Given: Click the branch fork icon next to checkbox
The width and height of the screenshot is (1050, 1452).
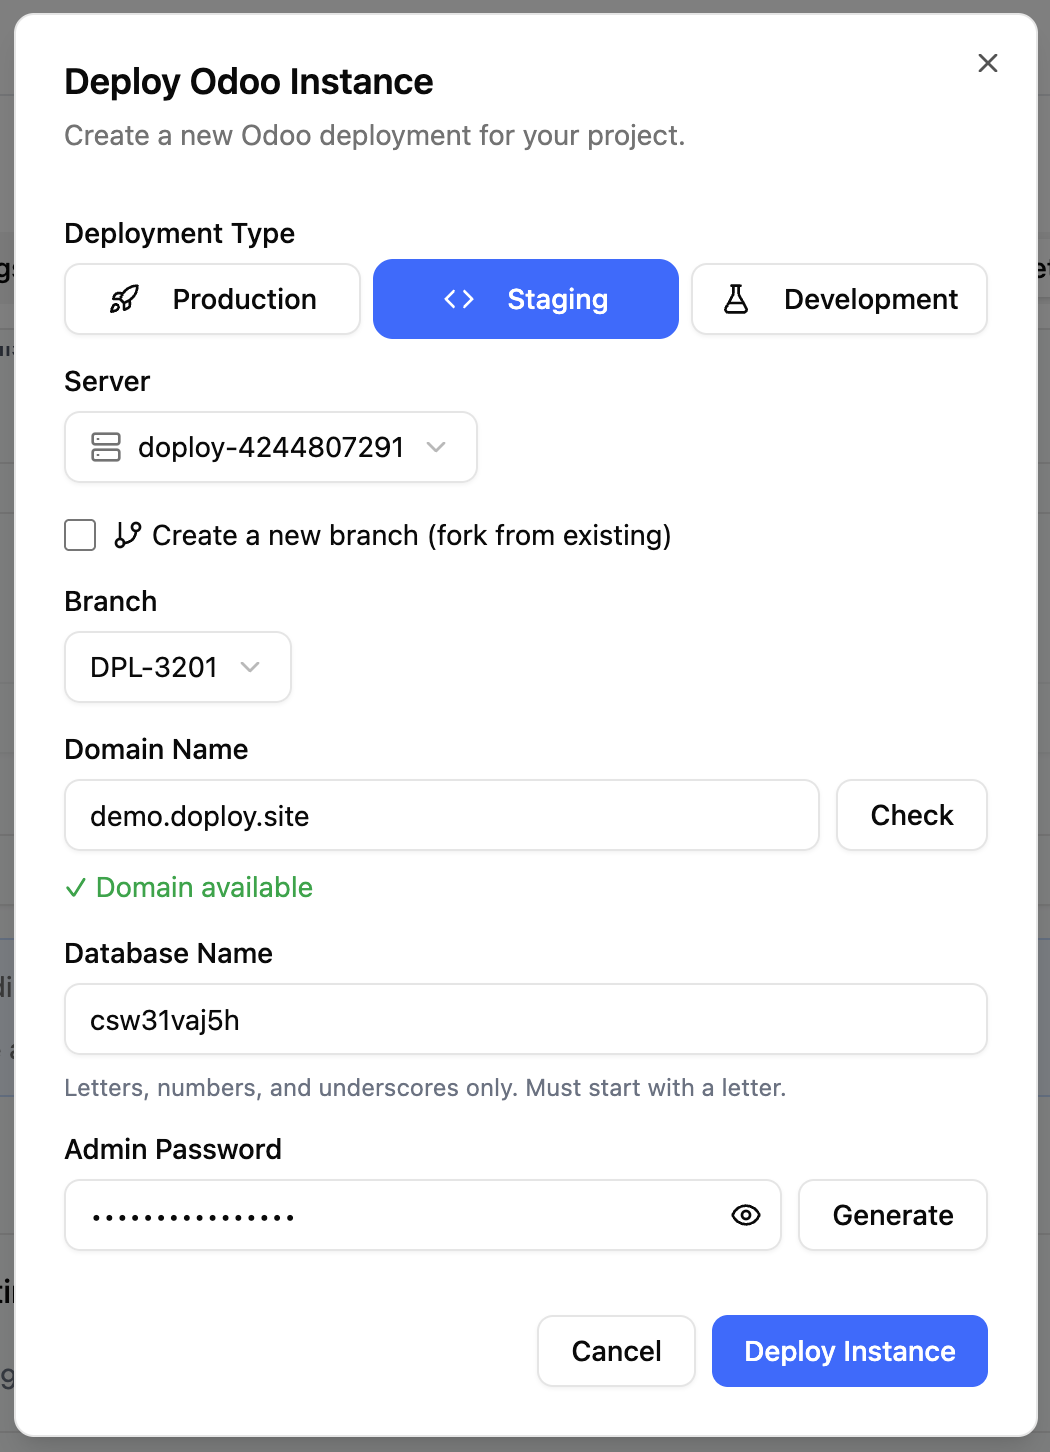Looking at the screenshot, I should pos(126,535).
